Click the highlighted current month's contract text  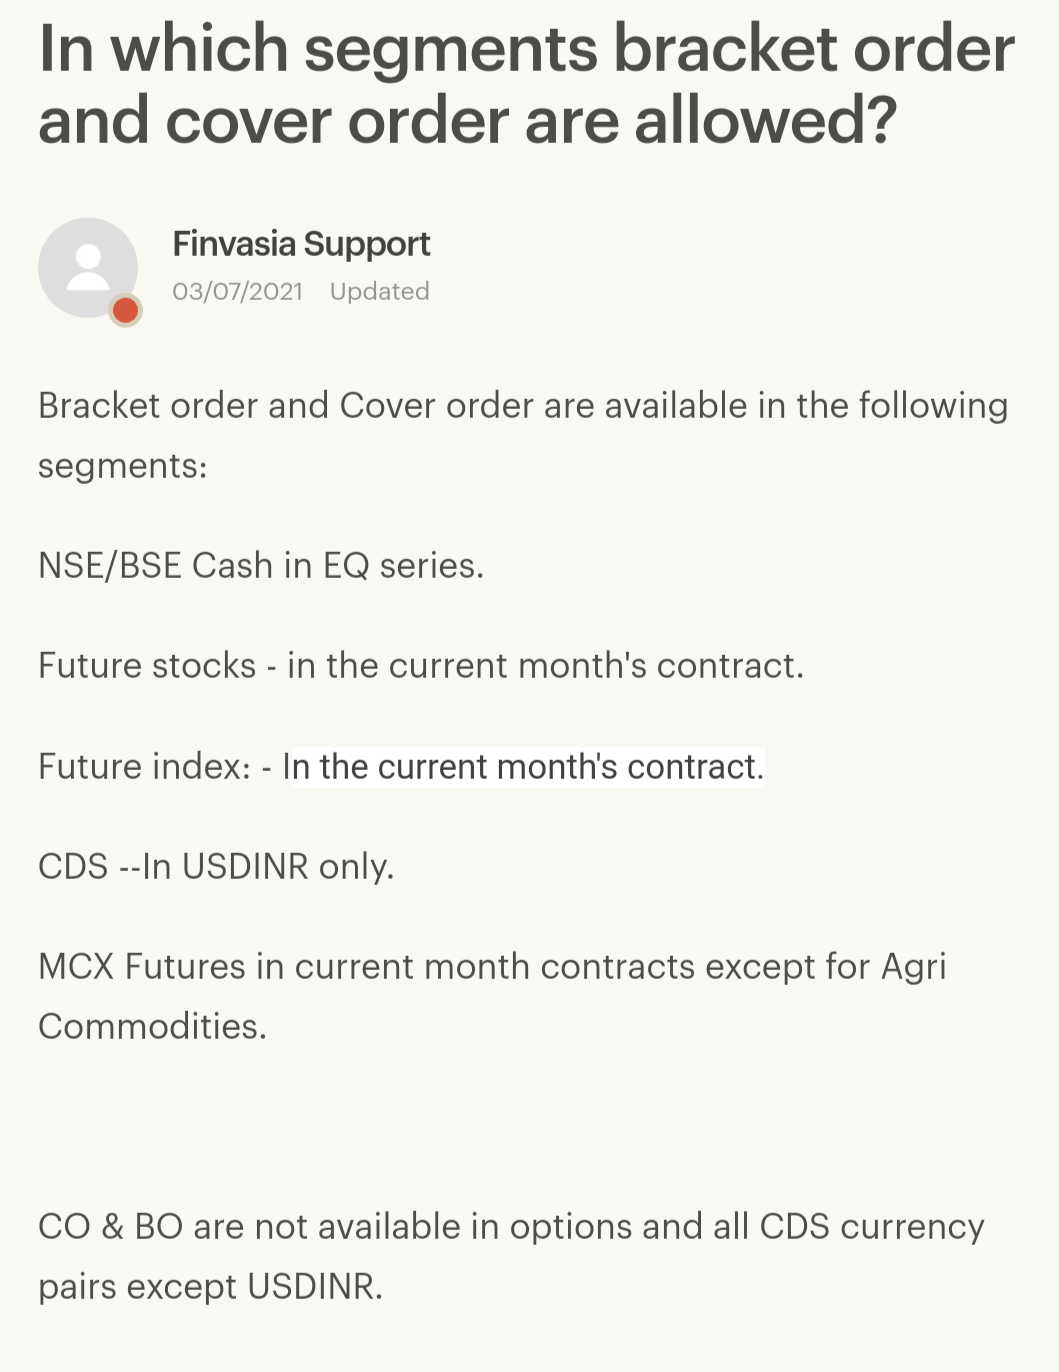(x=523, y=767)
